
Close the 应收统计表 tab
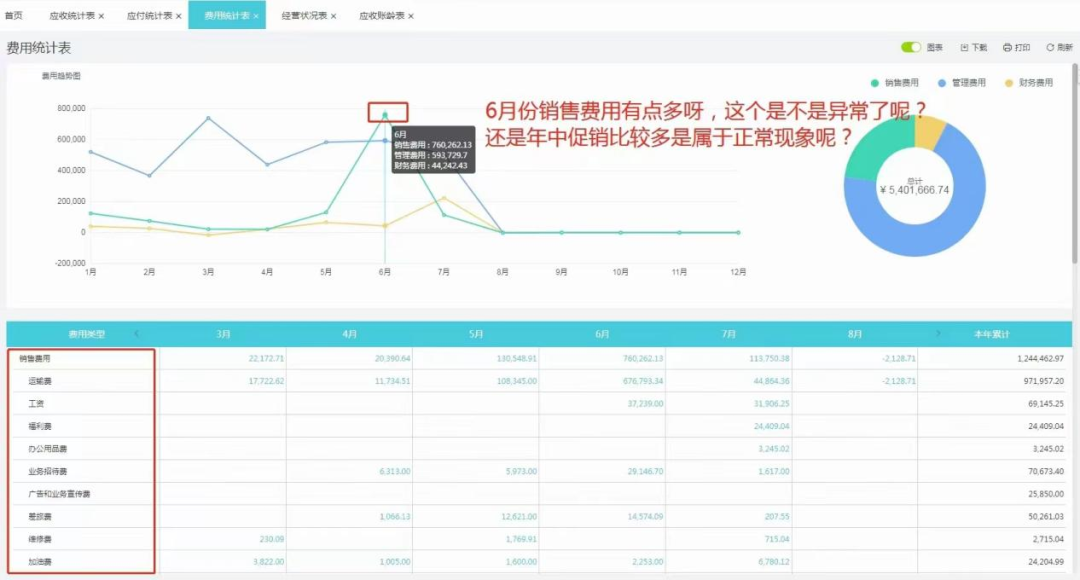[x=101, y=16]
